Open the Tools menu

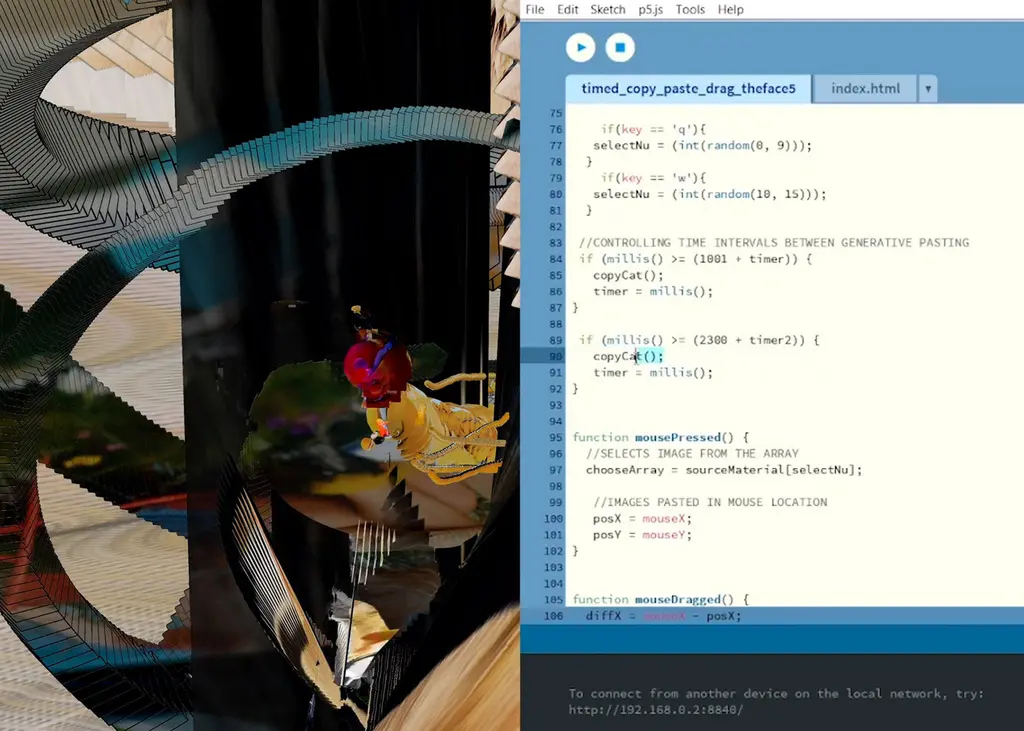tap(690, 9)
